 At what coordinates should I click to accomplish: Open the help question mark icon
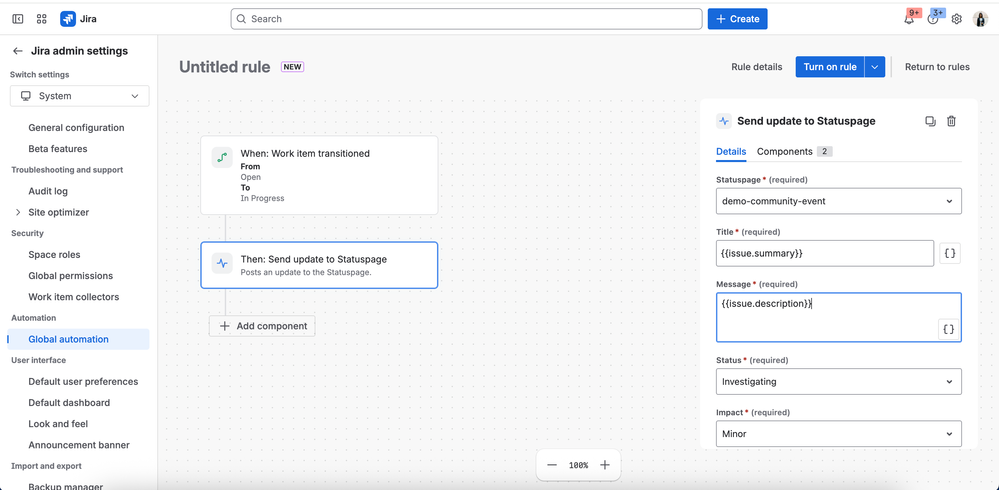pos(933,19)
